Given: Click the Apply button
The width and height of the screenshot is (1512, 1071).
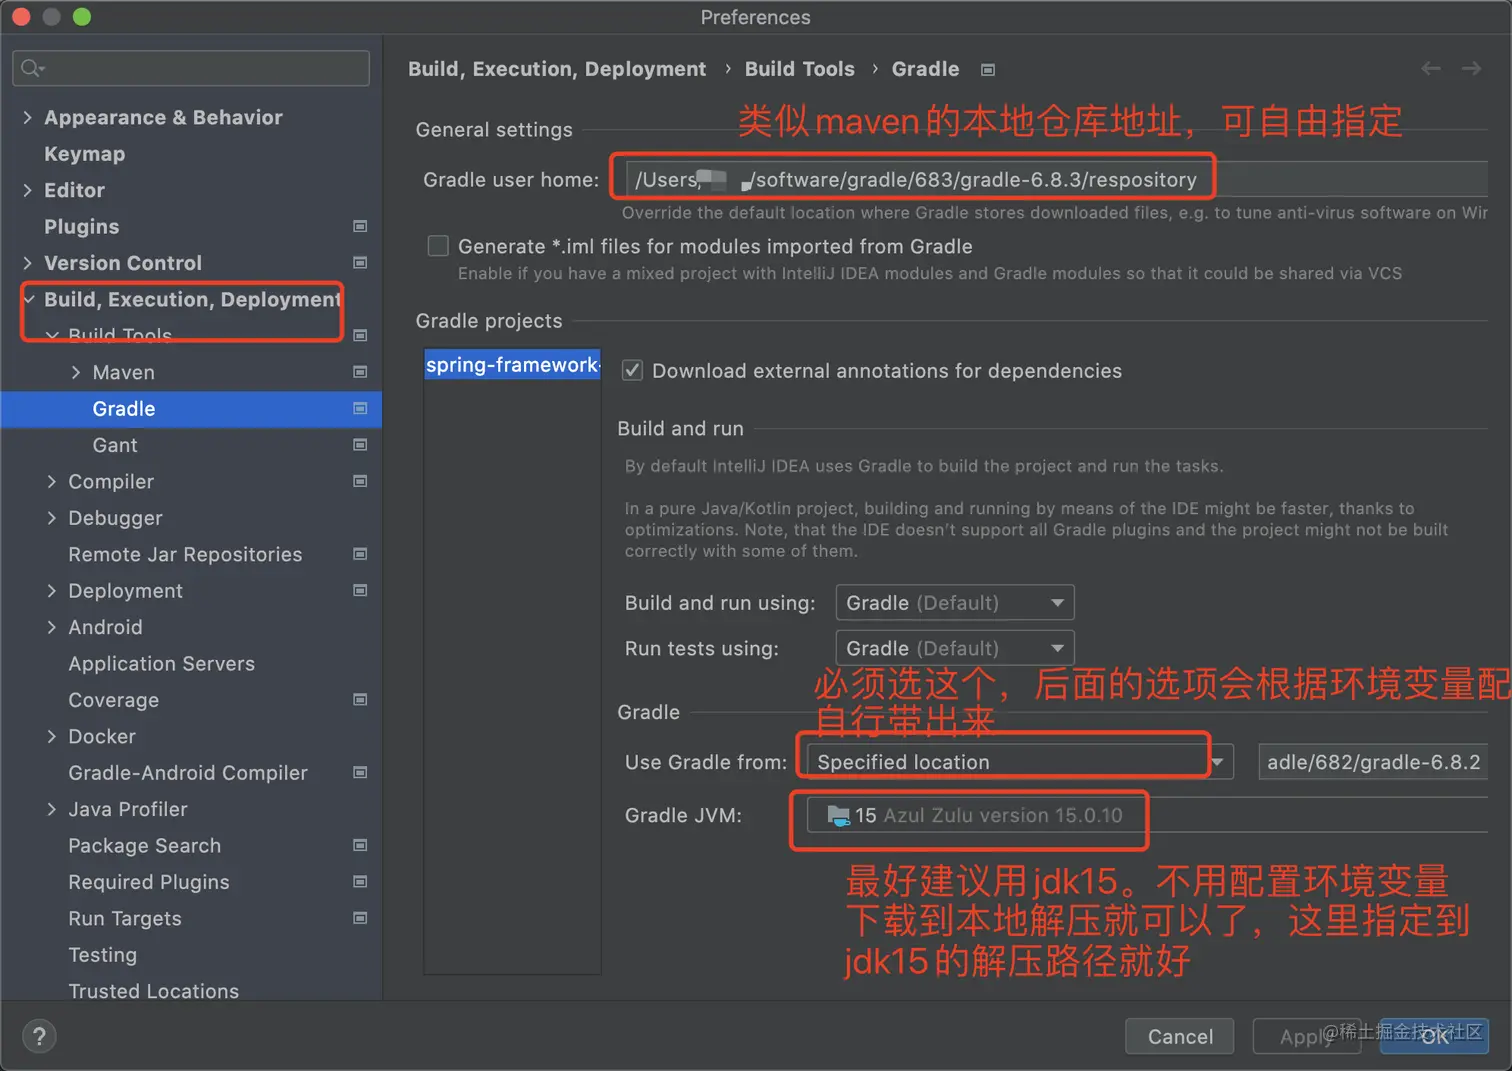Looking at the screenshot, I should [x=1305, y=1036].
